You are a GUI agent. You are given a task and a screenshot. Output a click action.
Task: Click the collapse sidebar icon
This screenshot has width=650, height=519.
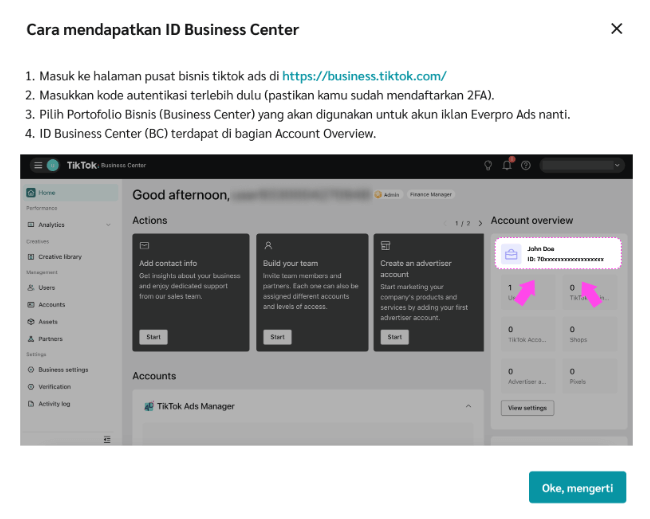click(107, 439)
